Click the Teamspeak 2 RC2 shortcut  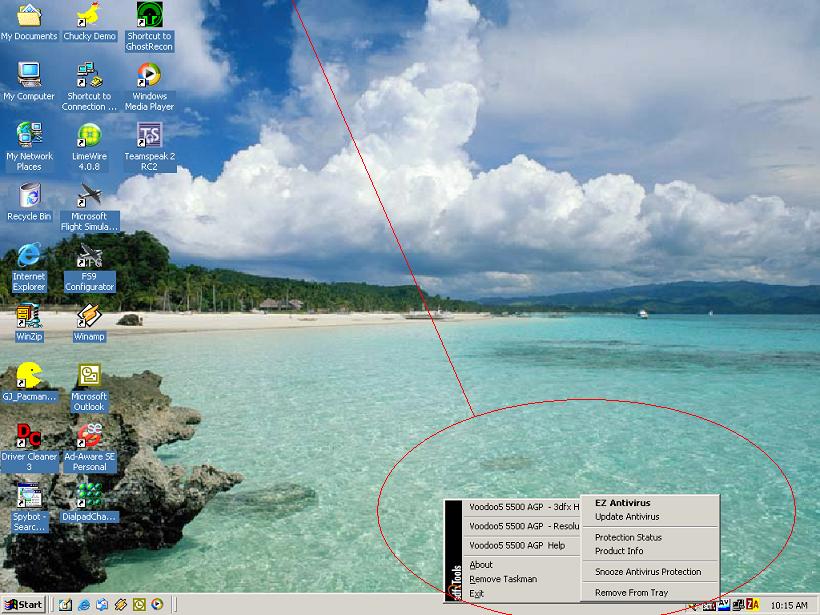coord(149,136)
